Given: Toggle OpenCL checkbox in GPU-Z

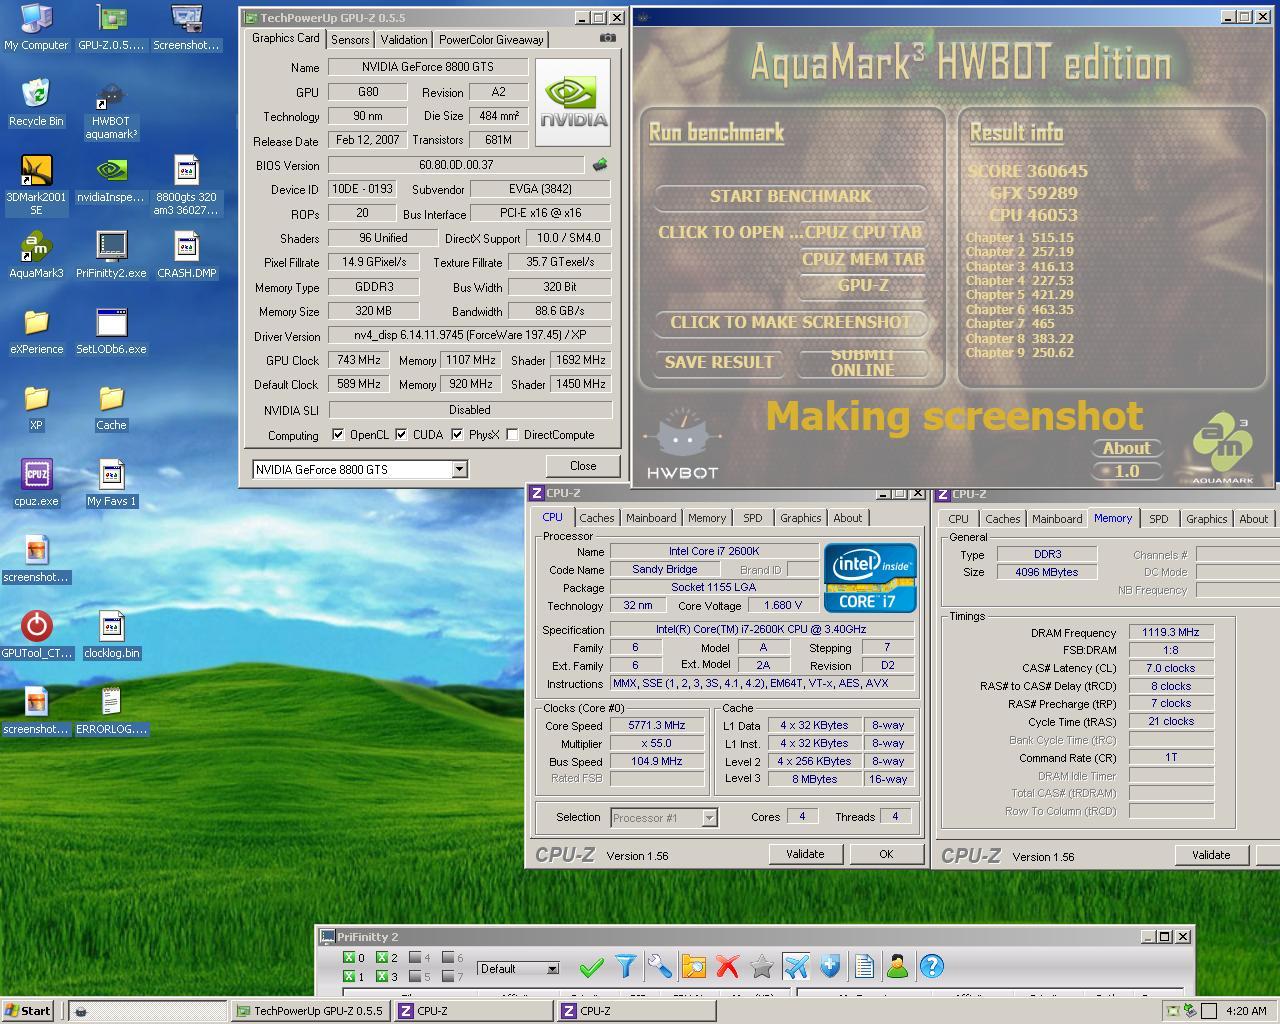Looking at the screenshot, I should [338, 435].
